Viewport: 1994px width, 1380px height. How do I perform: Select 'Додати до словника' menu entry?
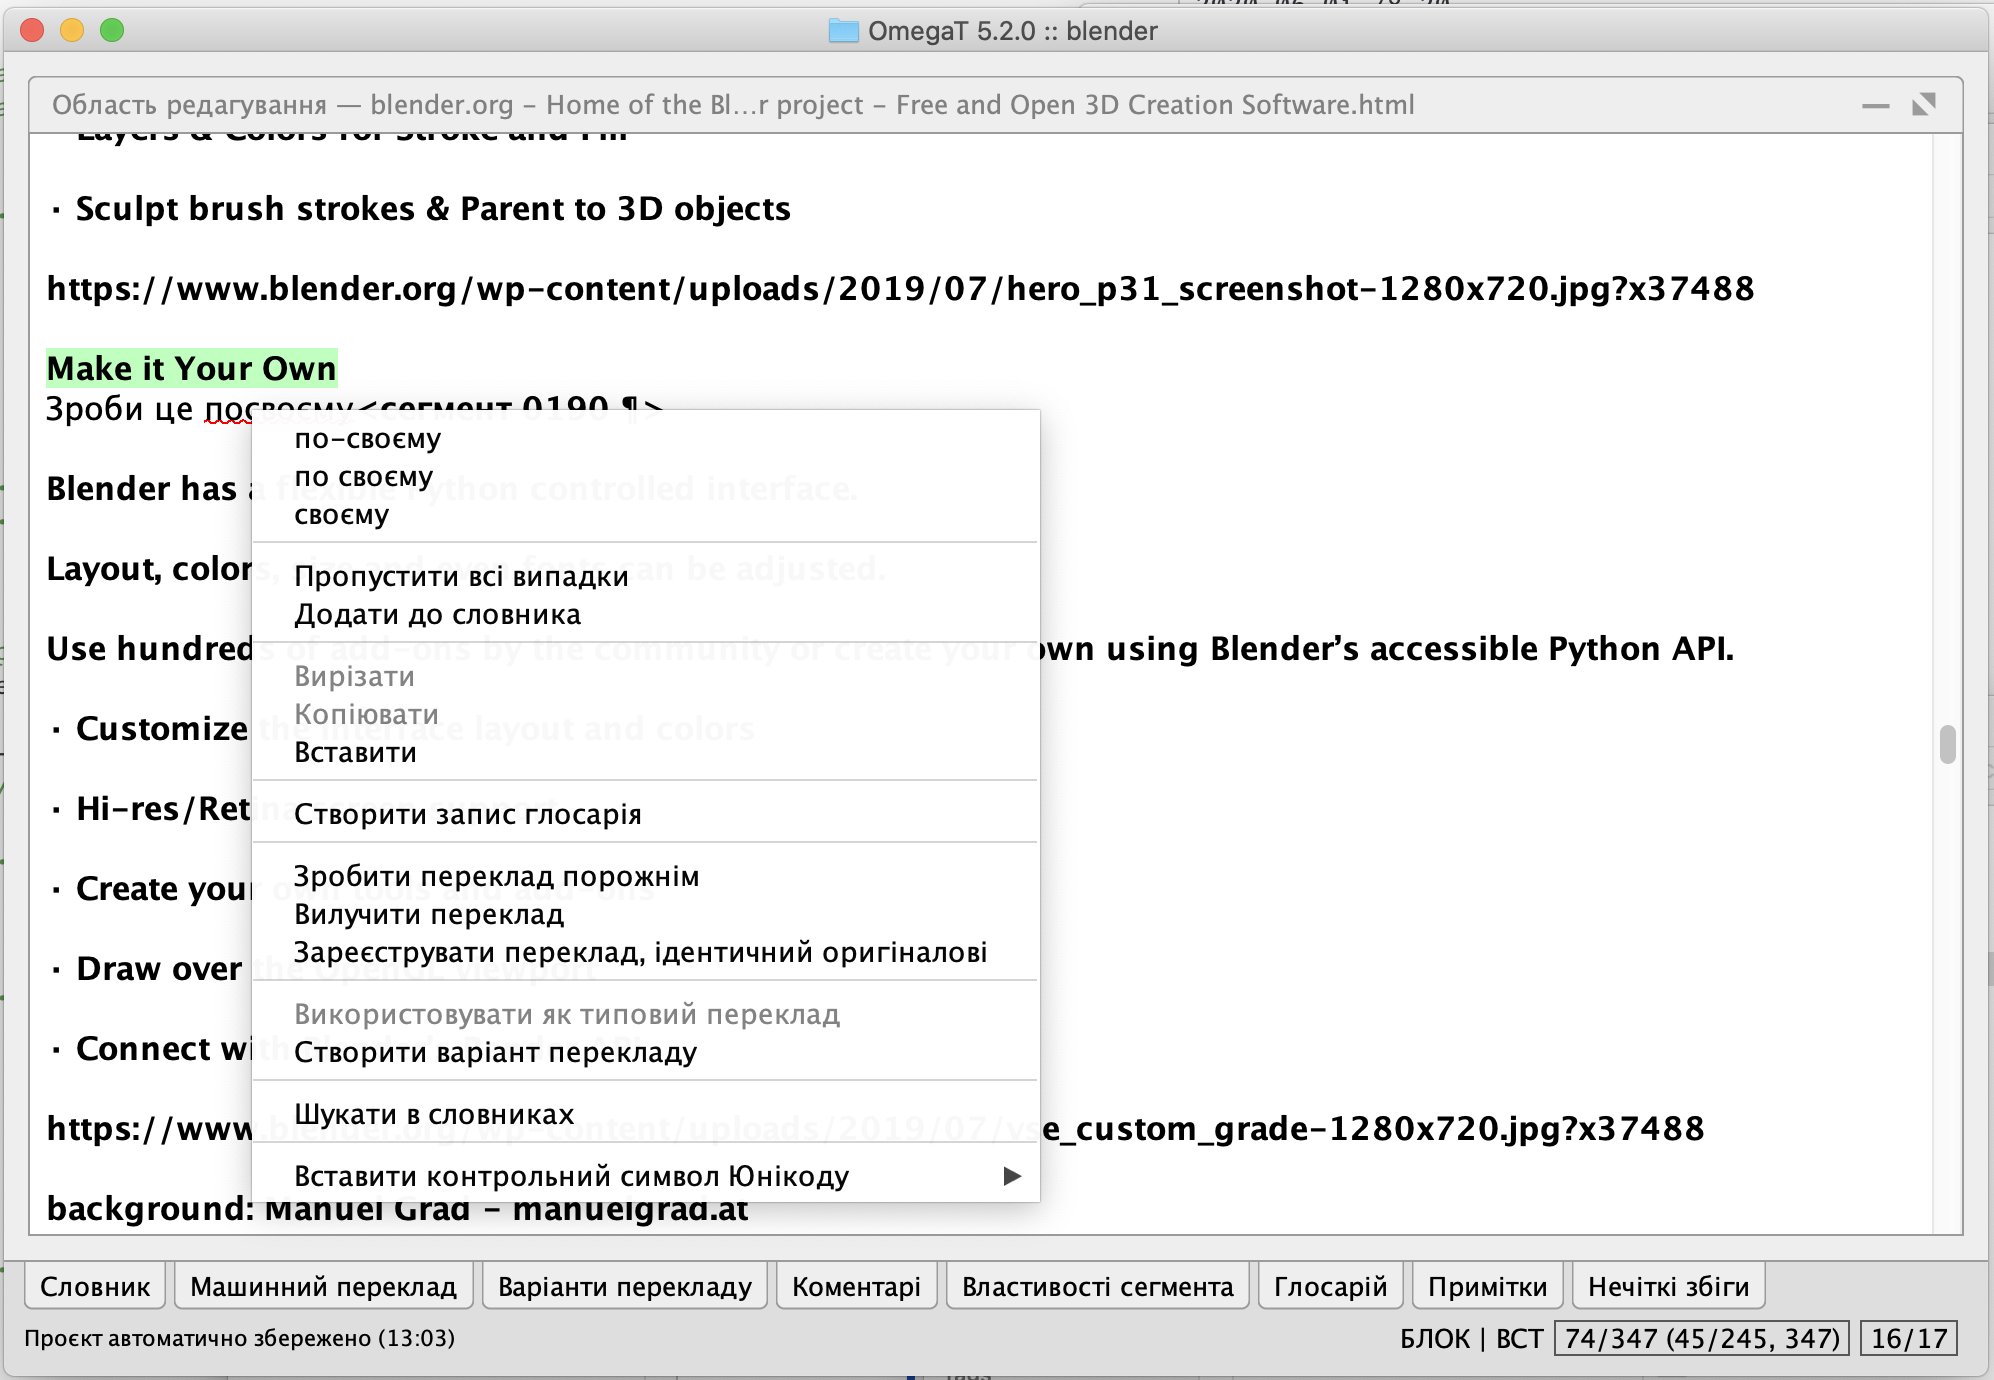[646, 615]
